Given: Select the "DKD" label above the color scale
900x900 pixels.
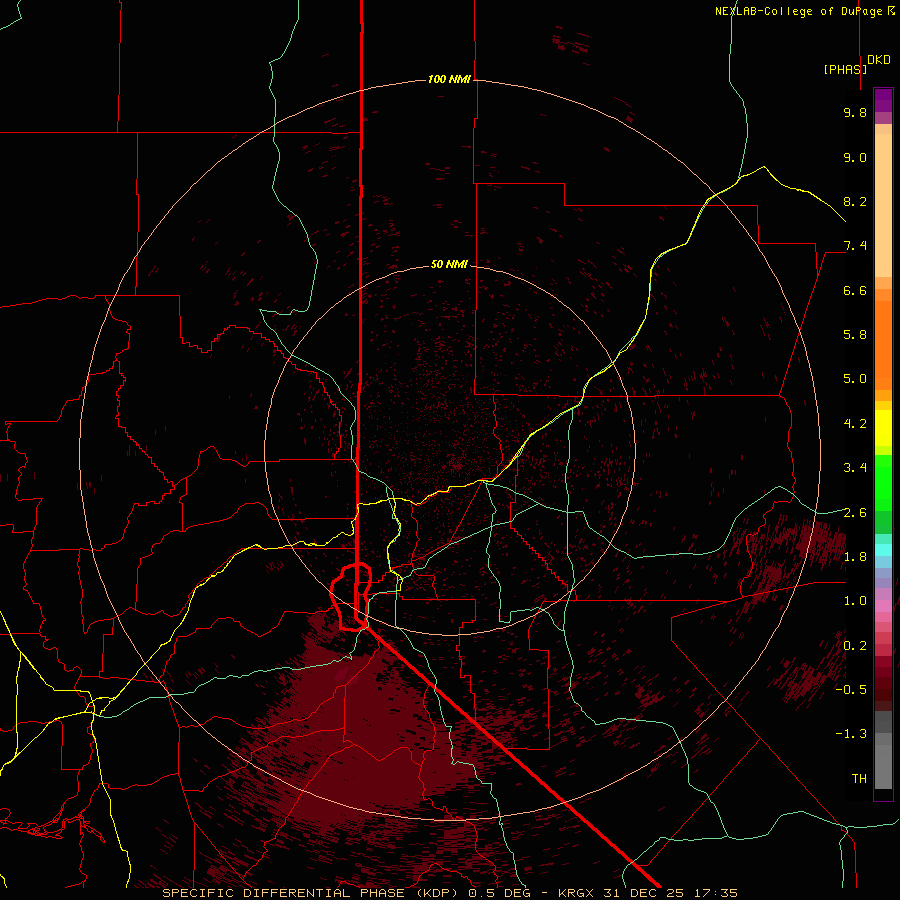Looking at the screenshot, I should [x=879, y=60].
